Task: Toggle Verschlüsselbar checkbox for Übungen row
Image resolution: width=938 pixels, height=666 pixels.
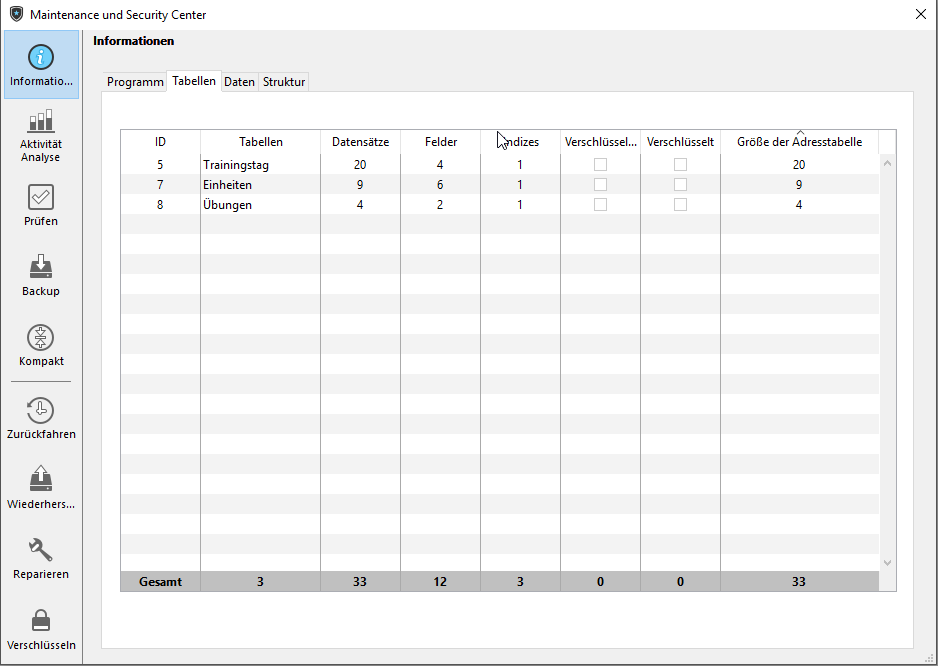Action: 600,204
